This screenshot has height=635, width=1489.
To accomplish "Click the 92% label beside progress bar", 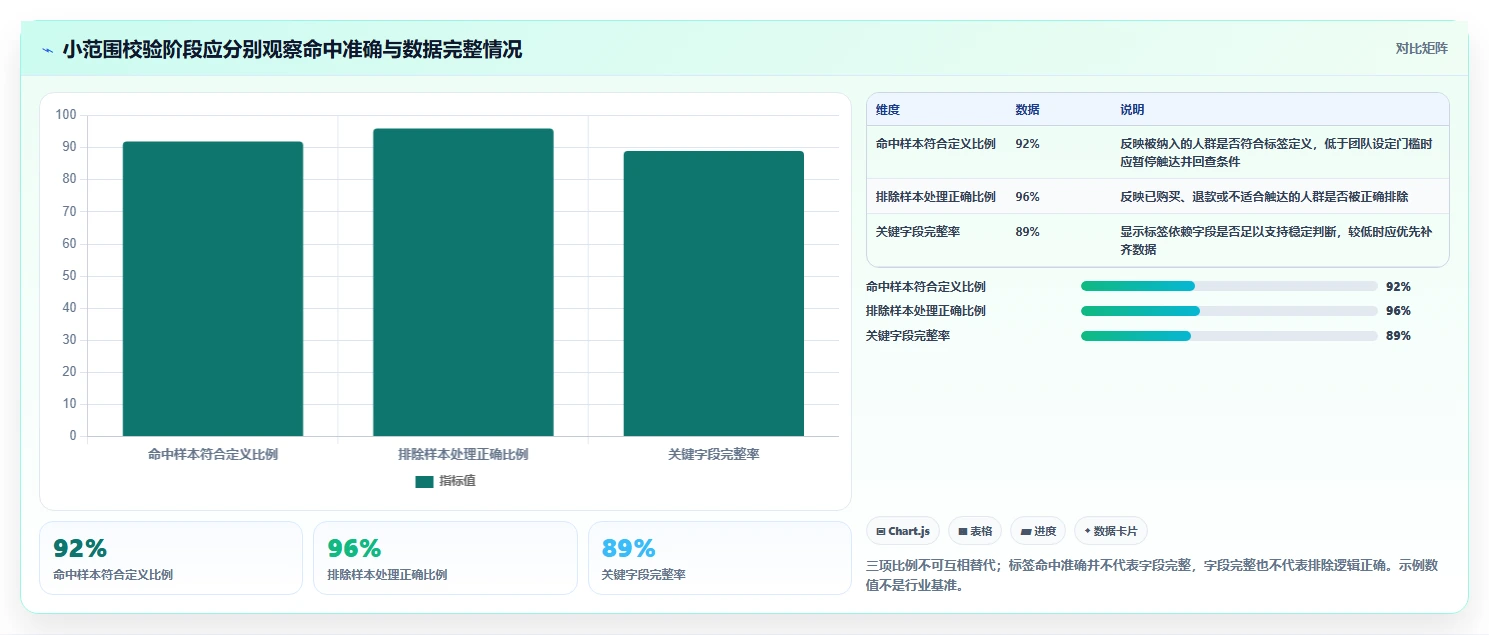I will pyautogui.click(x=1398, y=286).
